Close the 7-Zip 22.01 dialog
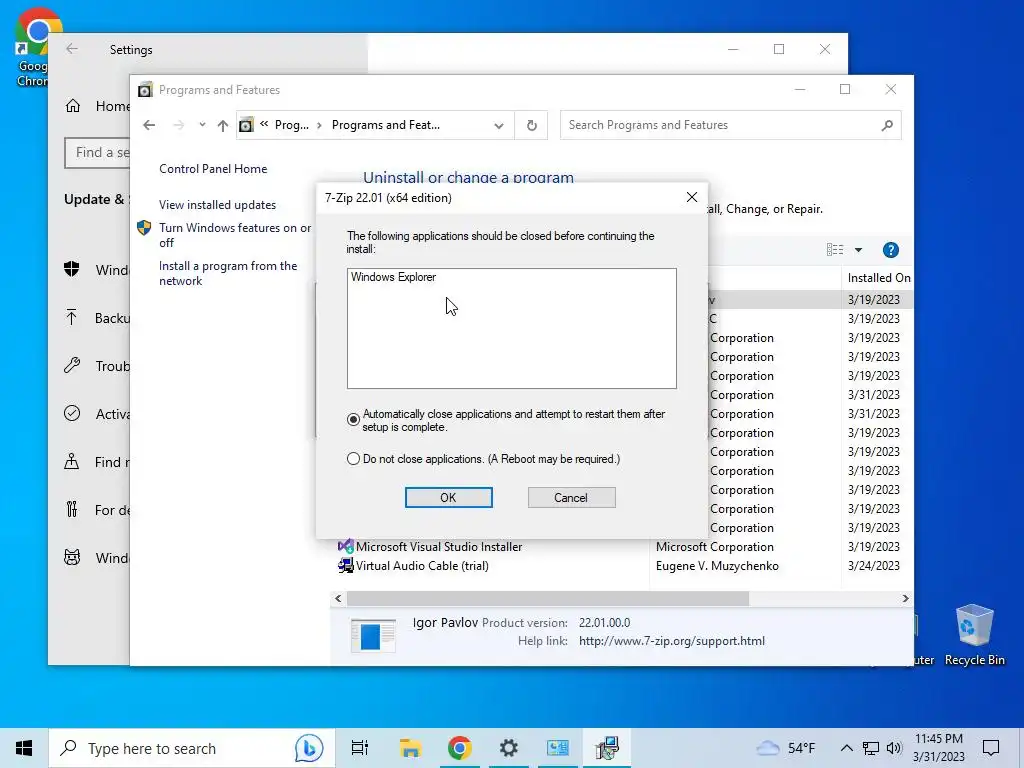This screenshot has height=768, width=1024. click(692, 197)
